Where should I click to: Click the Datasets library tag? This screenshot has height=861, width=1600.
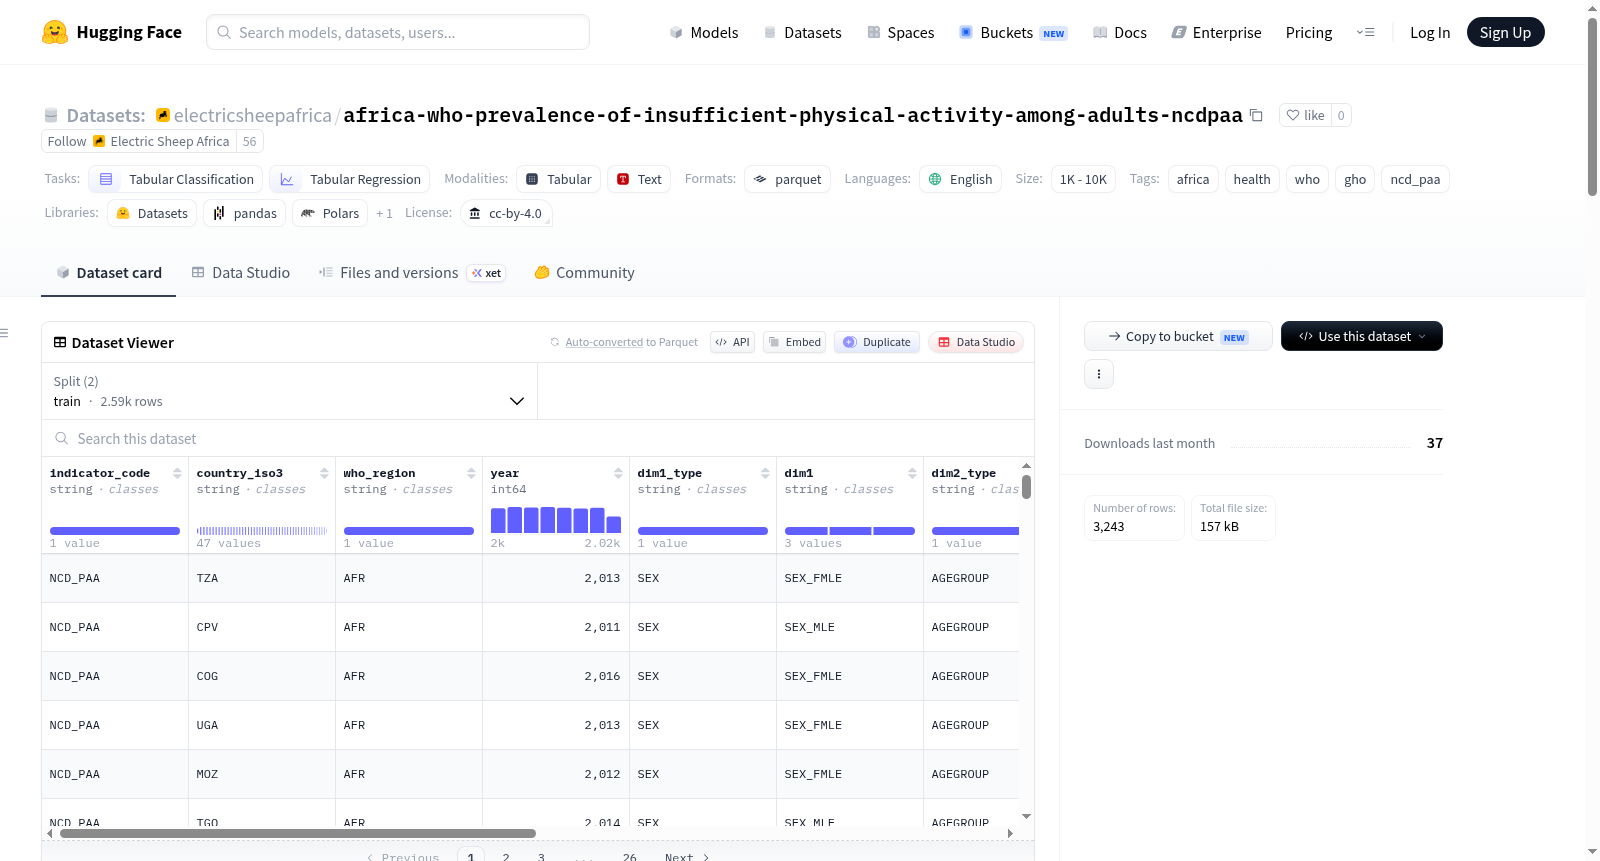pos(152,213)
